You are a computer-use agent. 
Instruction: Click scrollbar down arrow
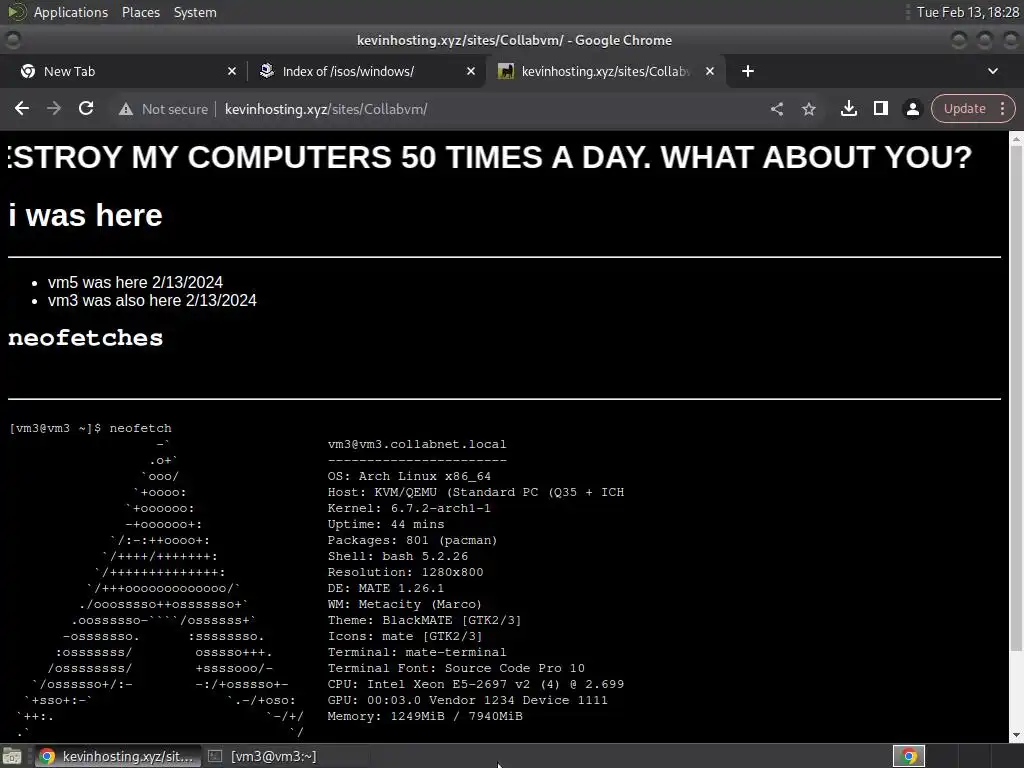(1016, 735)
